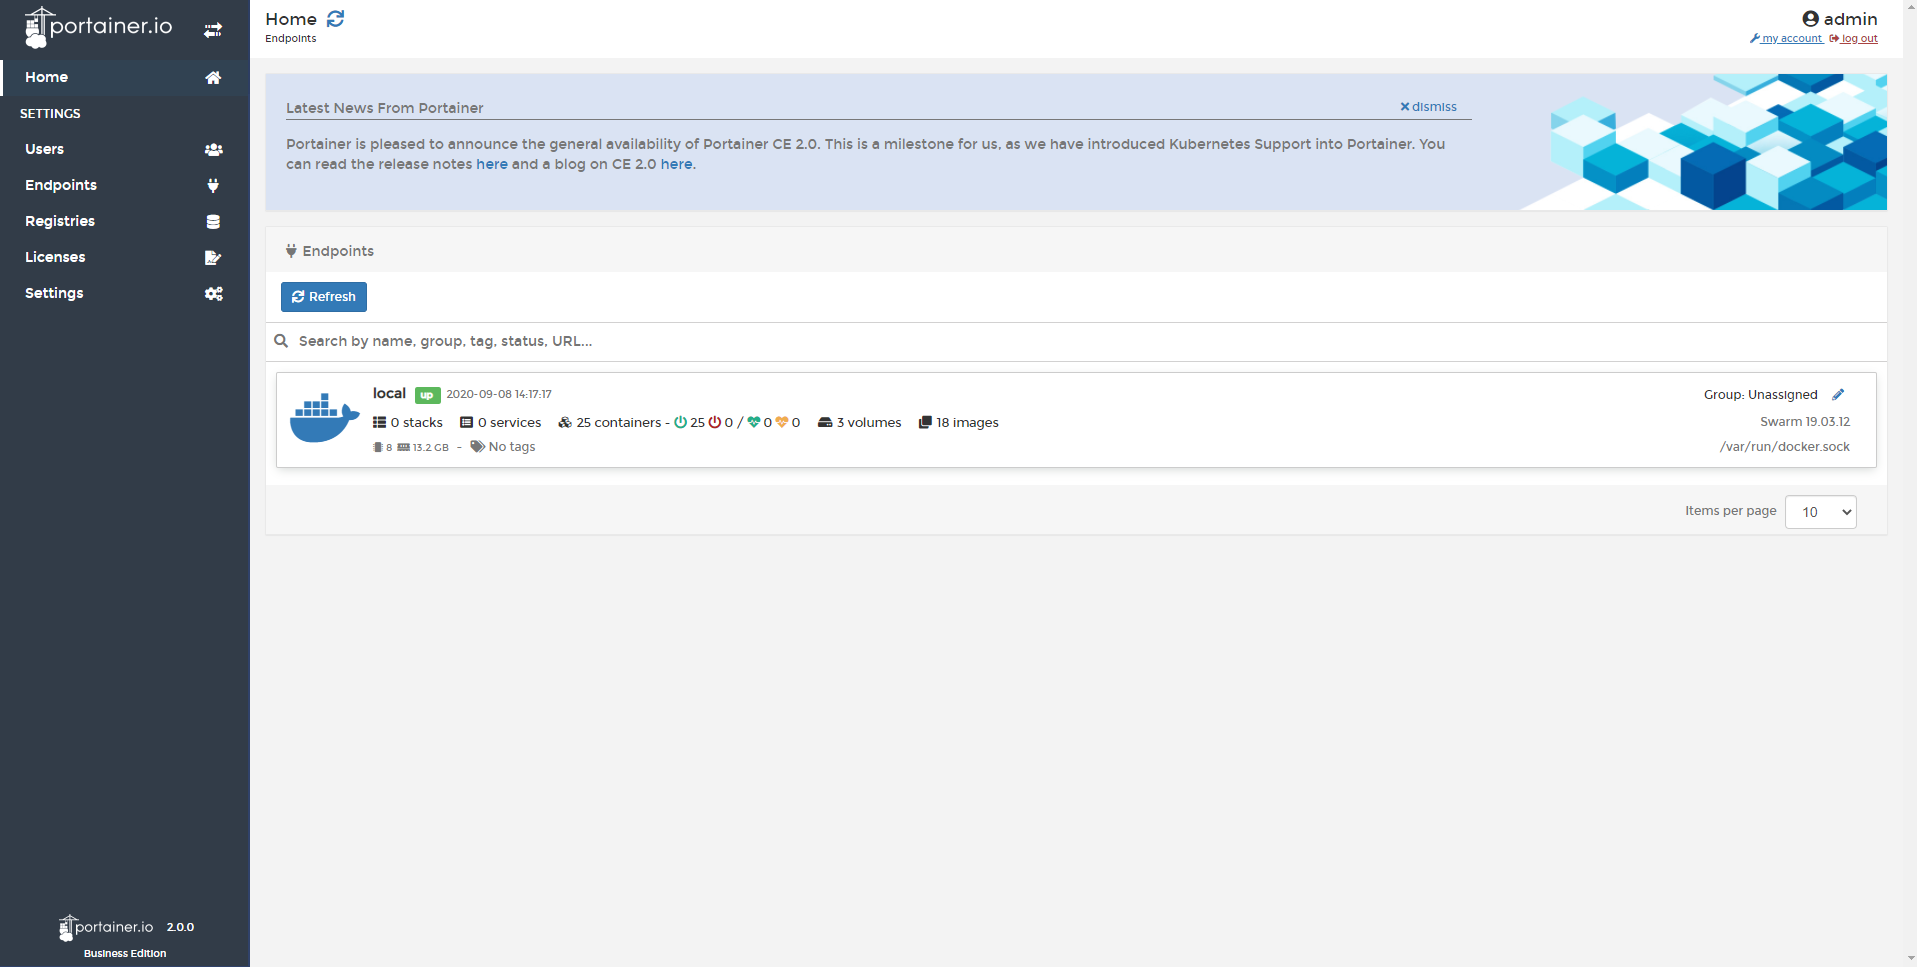Open the release notes 'here' link
This screenshot has width=1917, height=967.
click(491, 164)
